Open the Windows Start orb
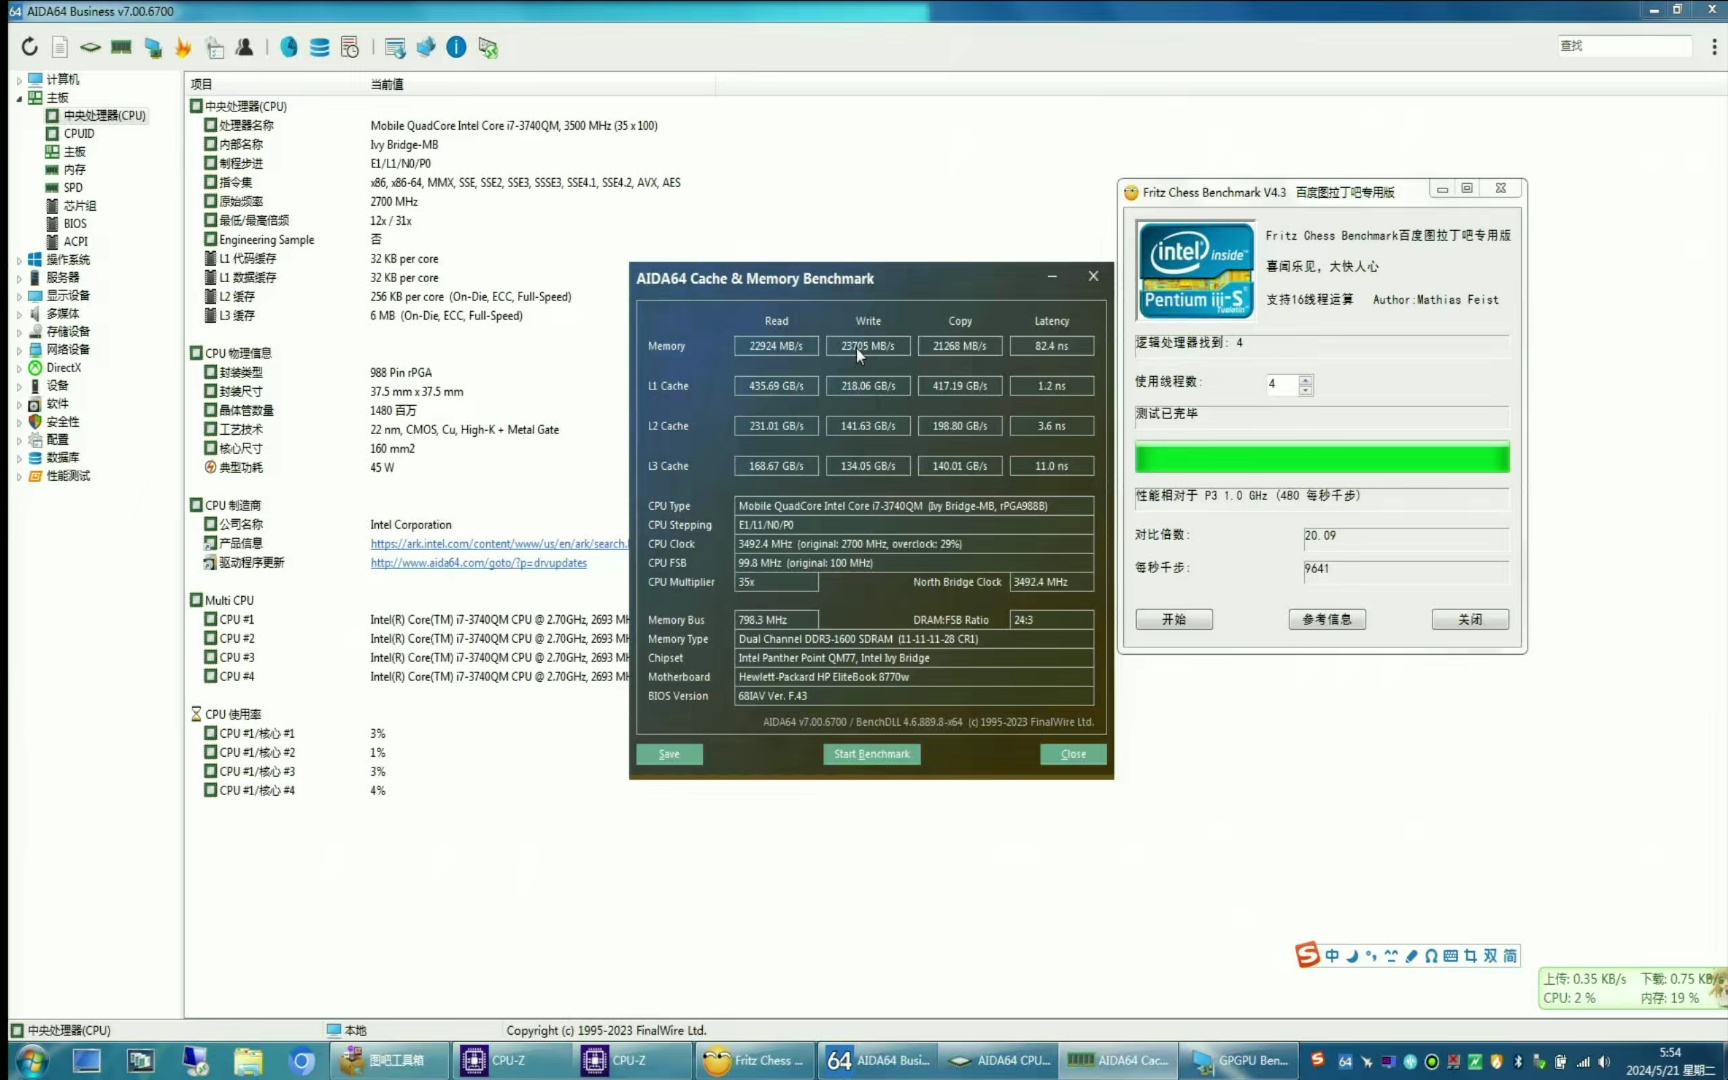 click(32, 1061)
